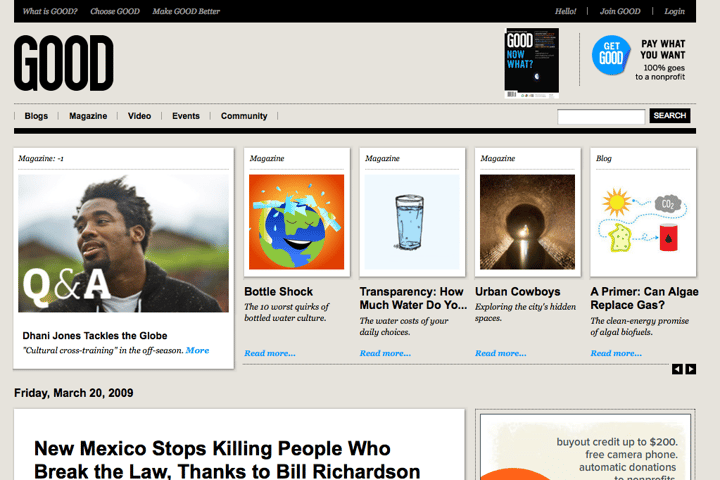Open the algae primer illustration

[643, 222]
